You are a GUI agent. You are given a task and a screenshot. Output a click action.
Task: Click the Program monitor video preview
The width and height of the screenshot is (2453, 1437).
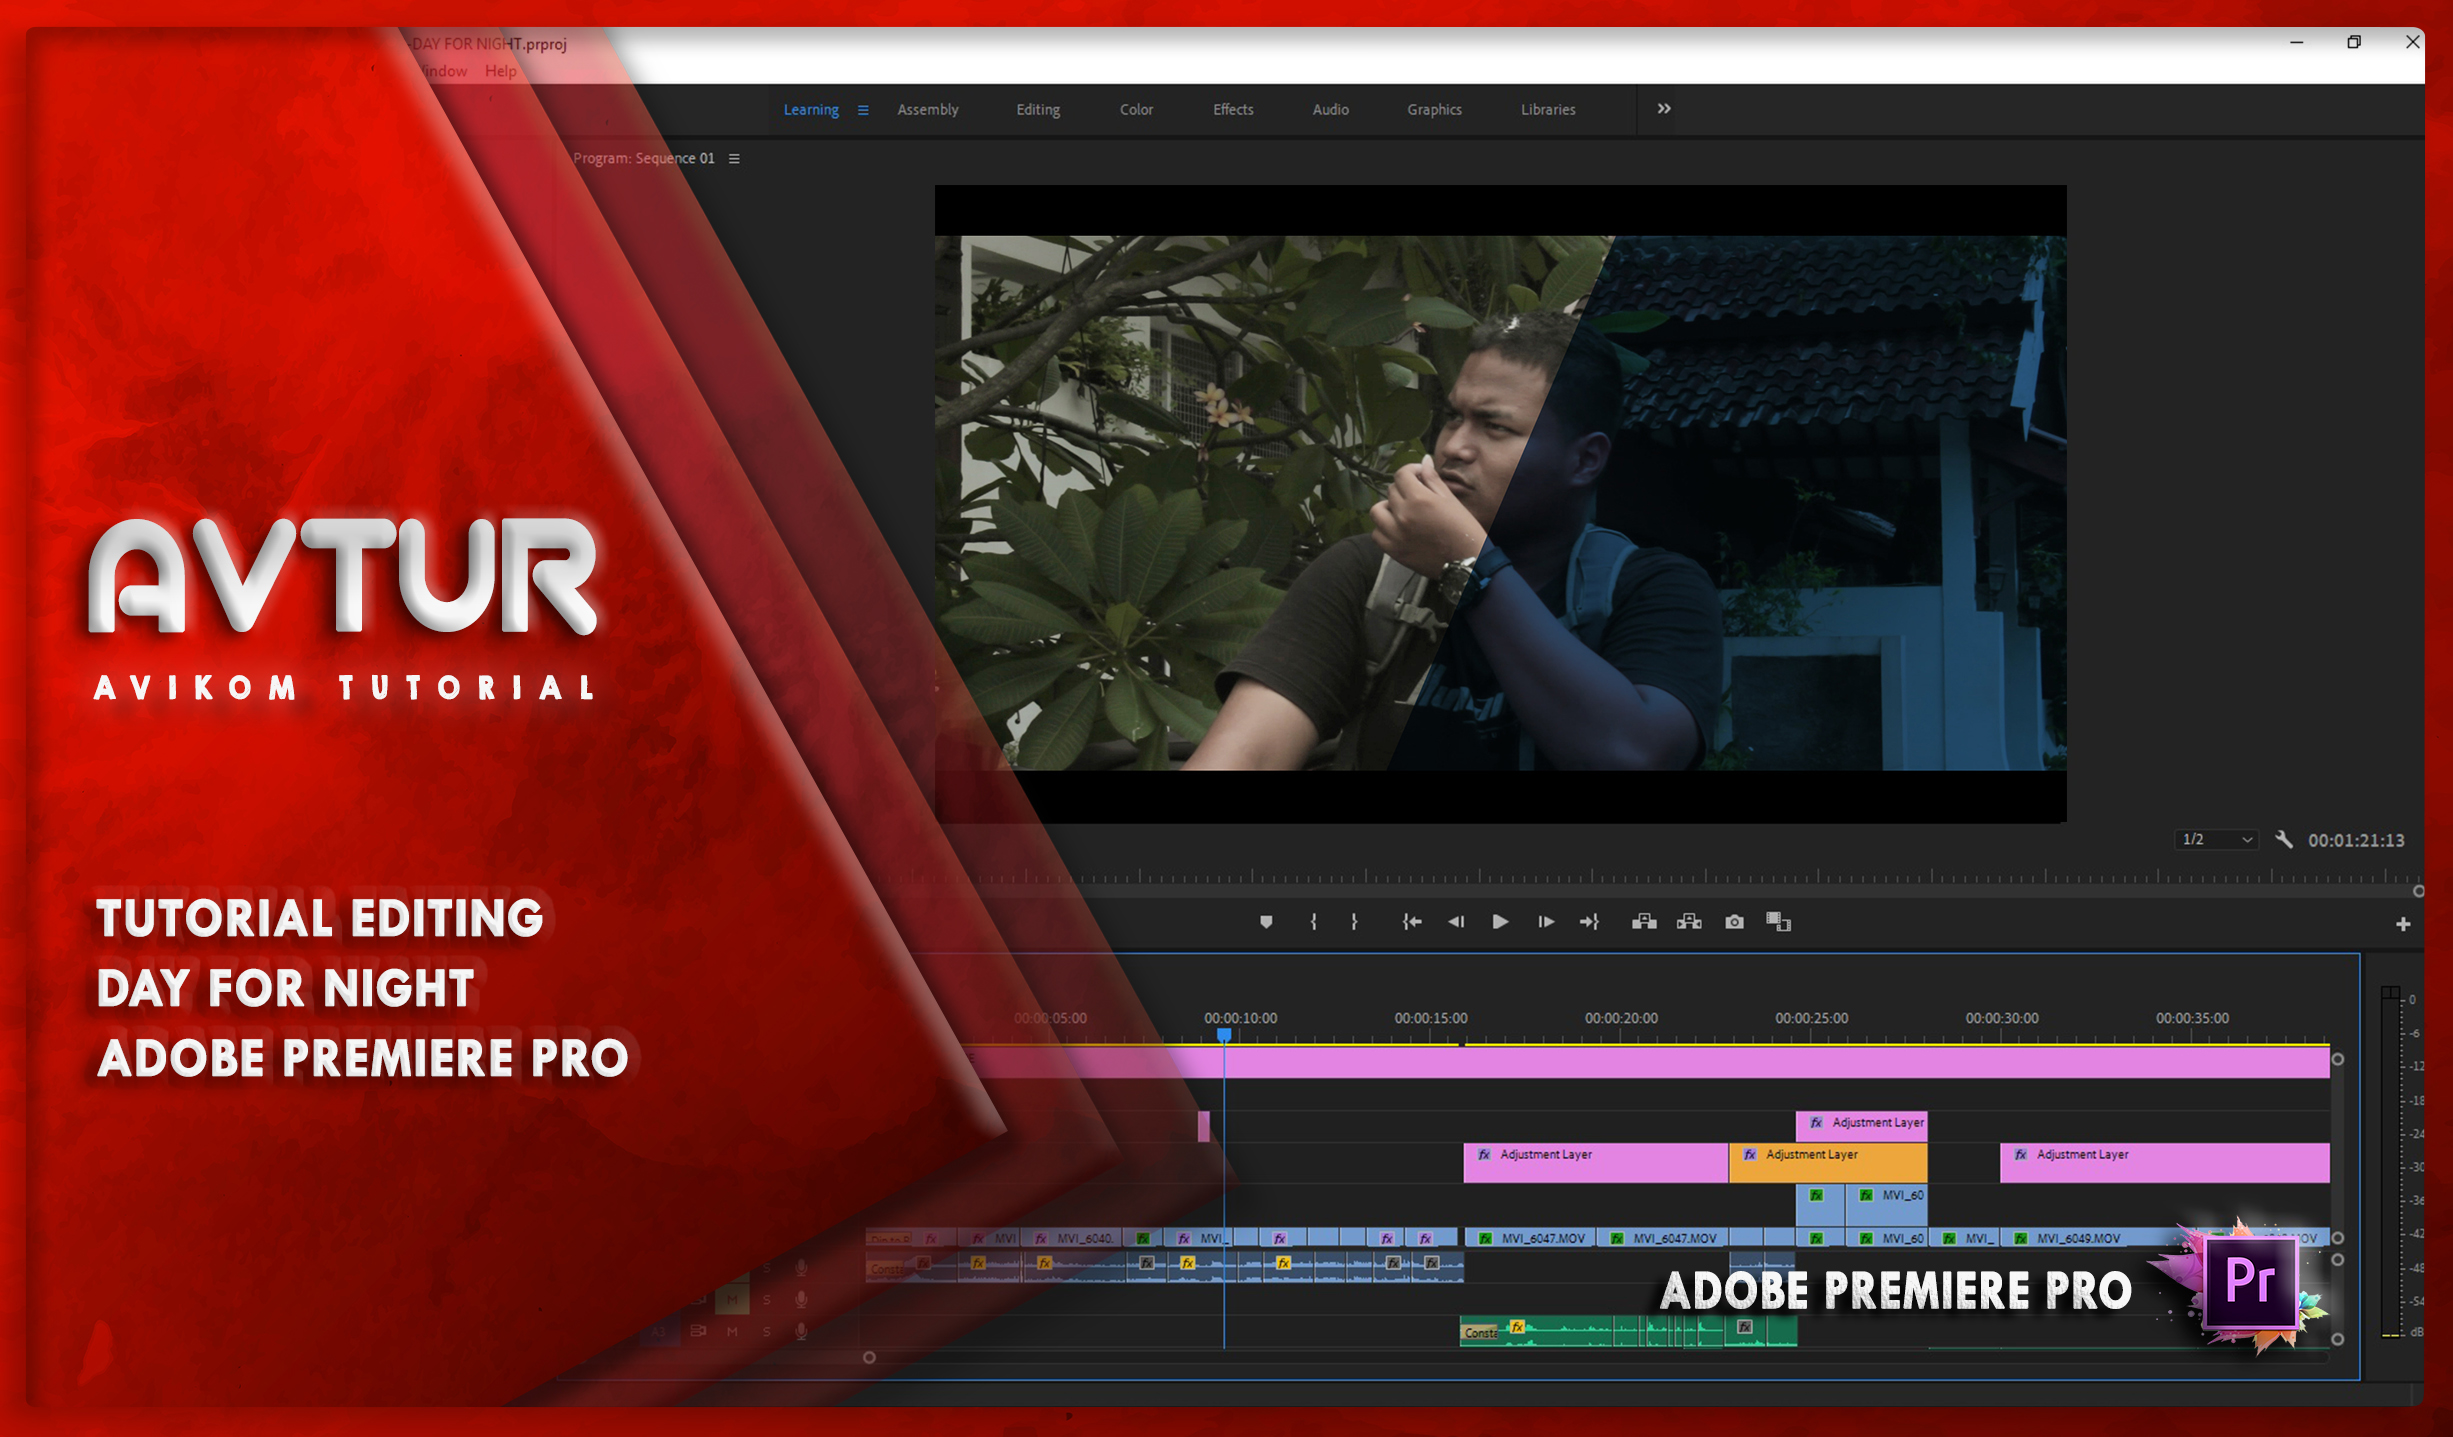[1501, 503]
